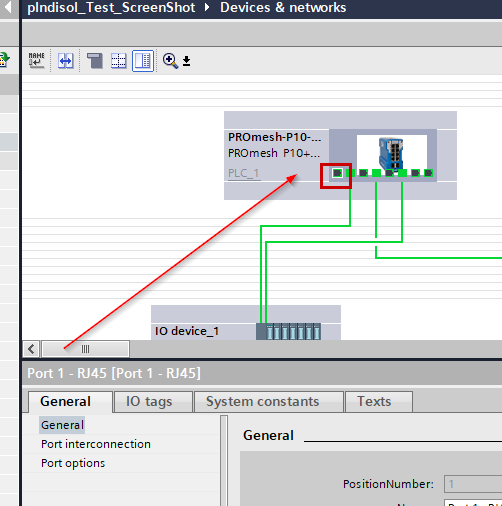Click the dotted grid lines toolbar icon

(118, 61)
